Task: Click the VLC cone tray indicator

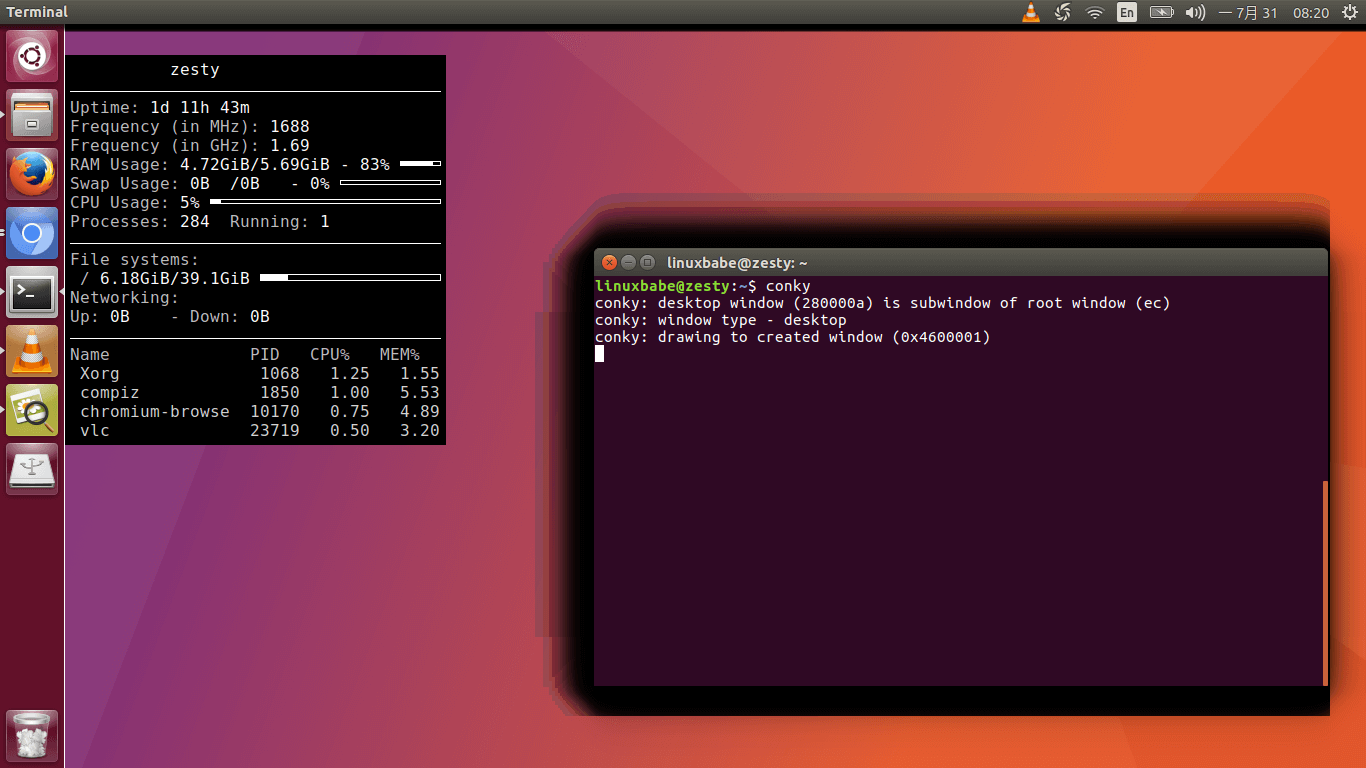Action: pos(1031,13)
